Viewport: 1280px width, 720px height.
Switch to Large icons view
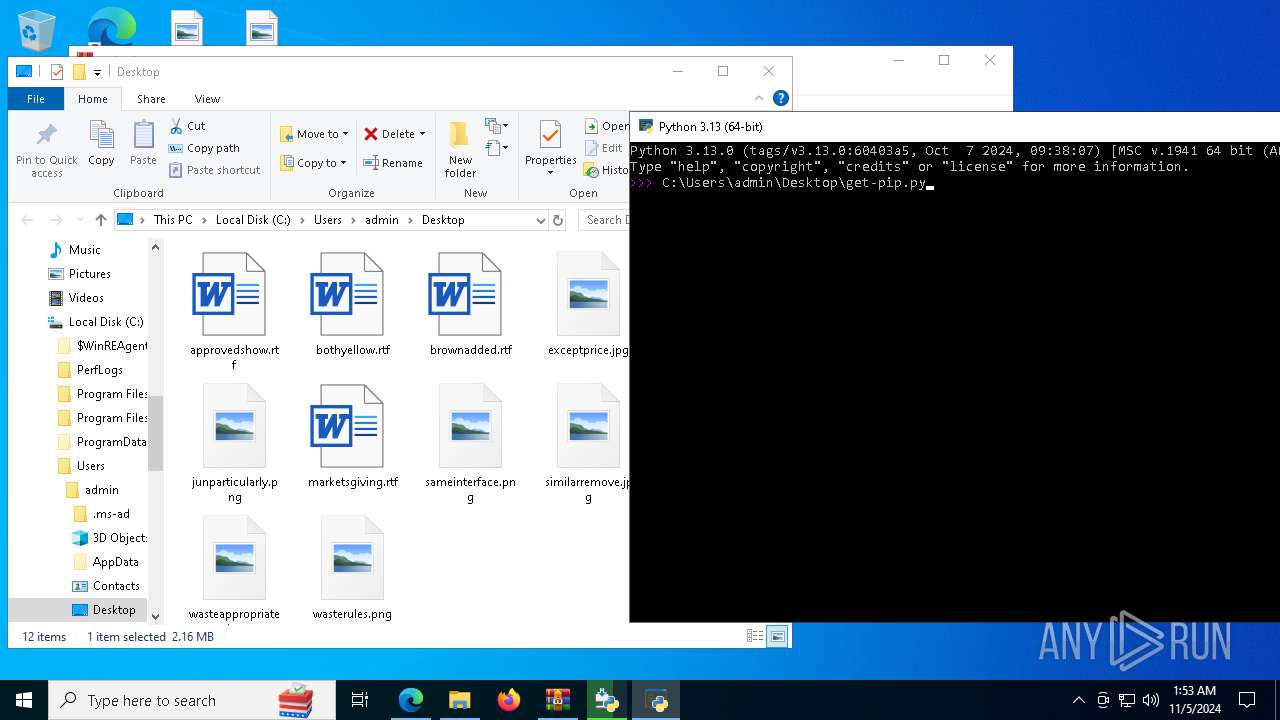[x=777, y=635]
